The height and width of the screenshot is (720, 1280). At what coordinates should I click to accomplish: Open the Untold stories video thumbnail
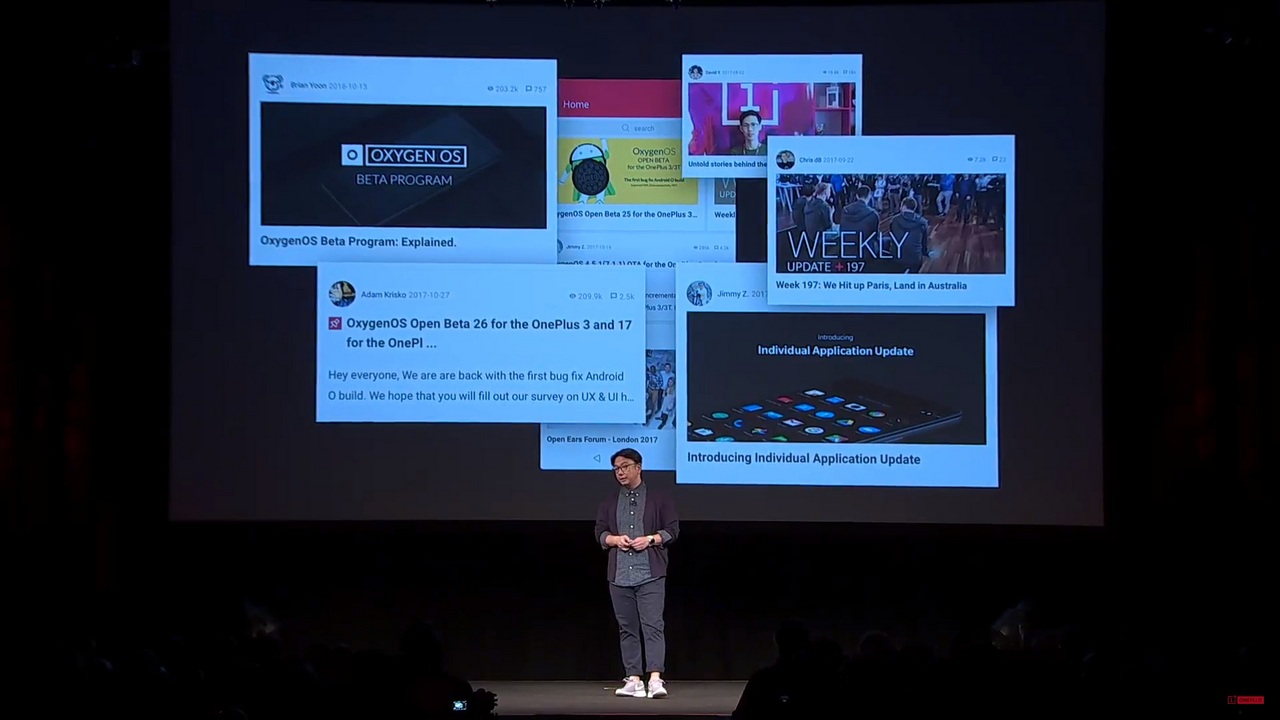(771, 119)
